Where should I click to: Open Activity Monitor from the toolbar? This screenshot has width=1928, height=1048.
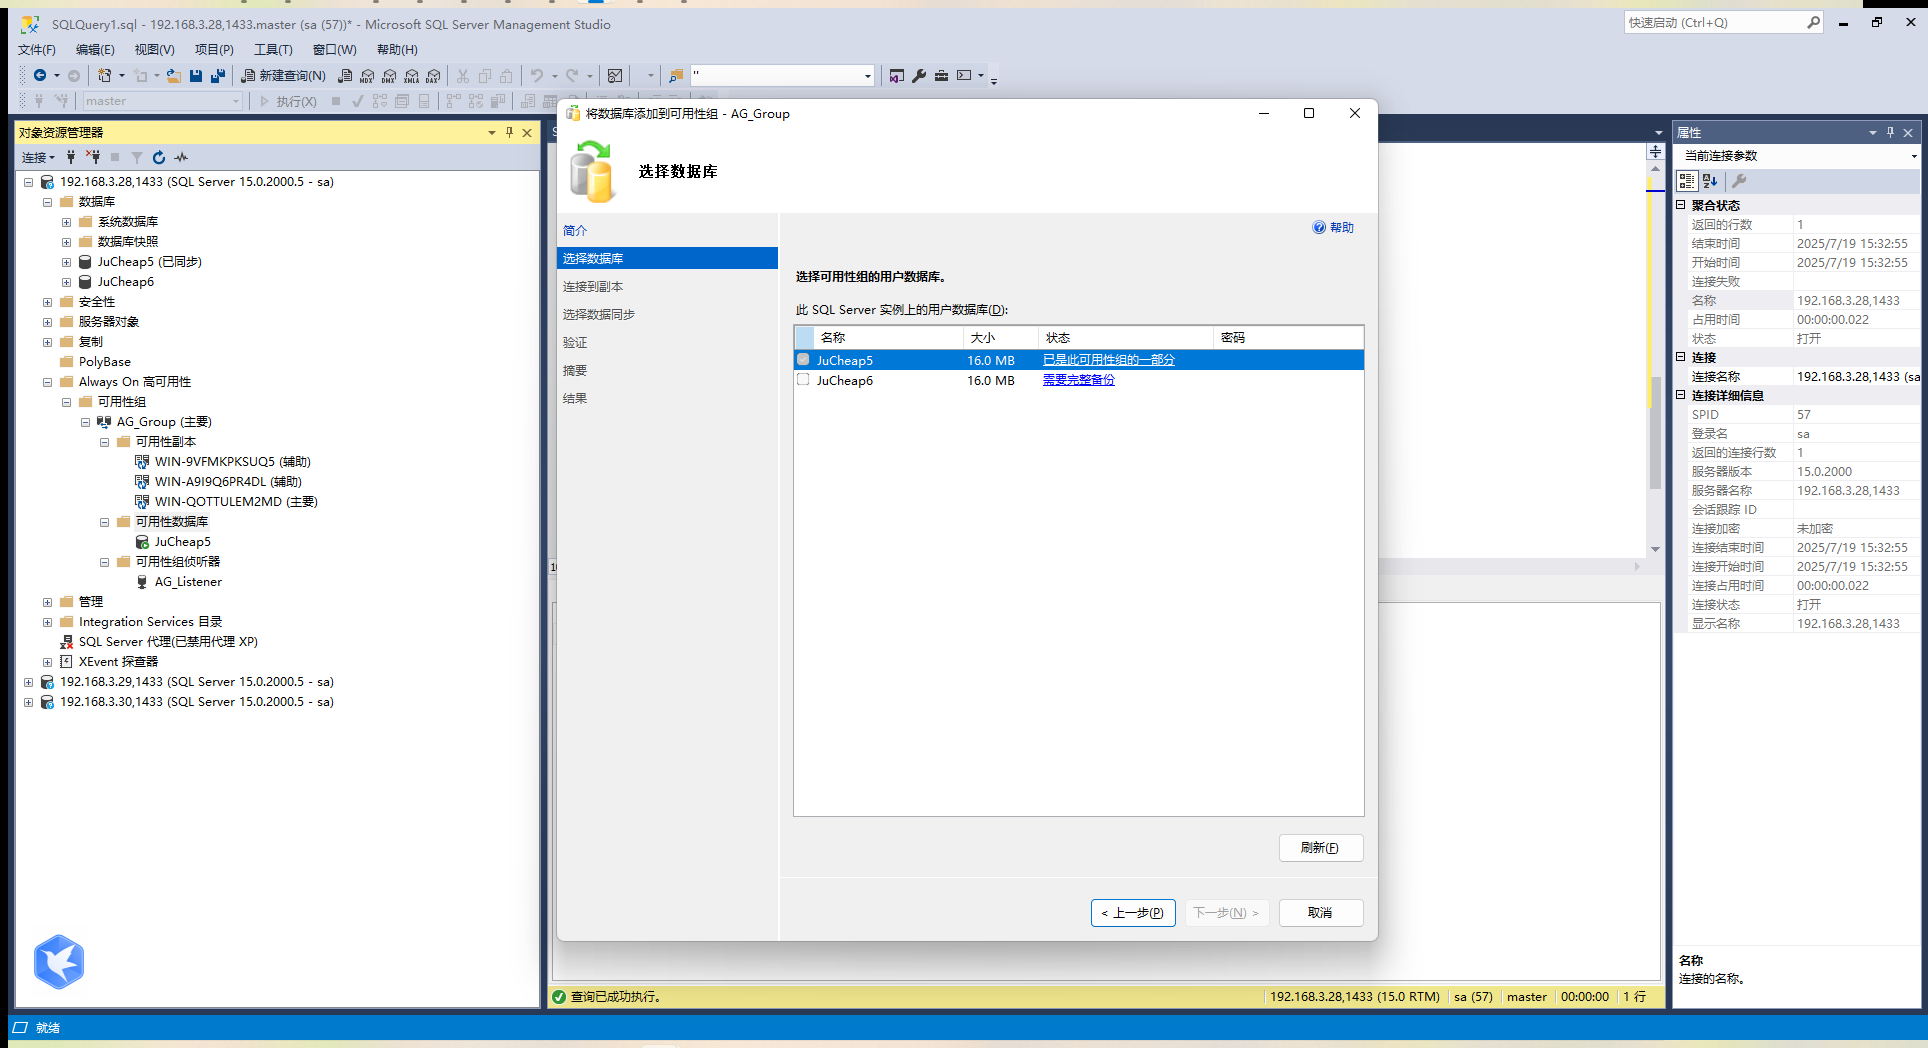tap(615, 75)
